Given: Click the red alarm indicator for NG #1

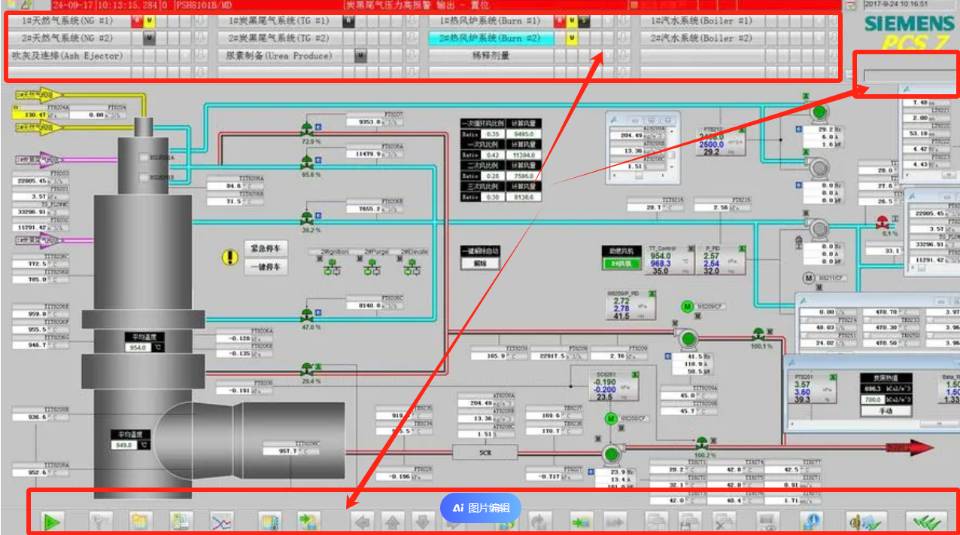Looking at the screenshot, I should tap(137, 21).
